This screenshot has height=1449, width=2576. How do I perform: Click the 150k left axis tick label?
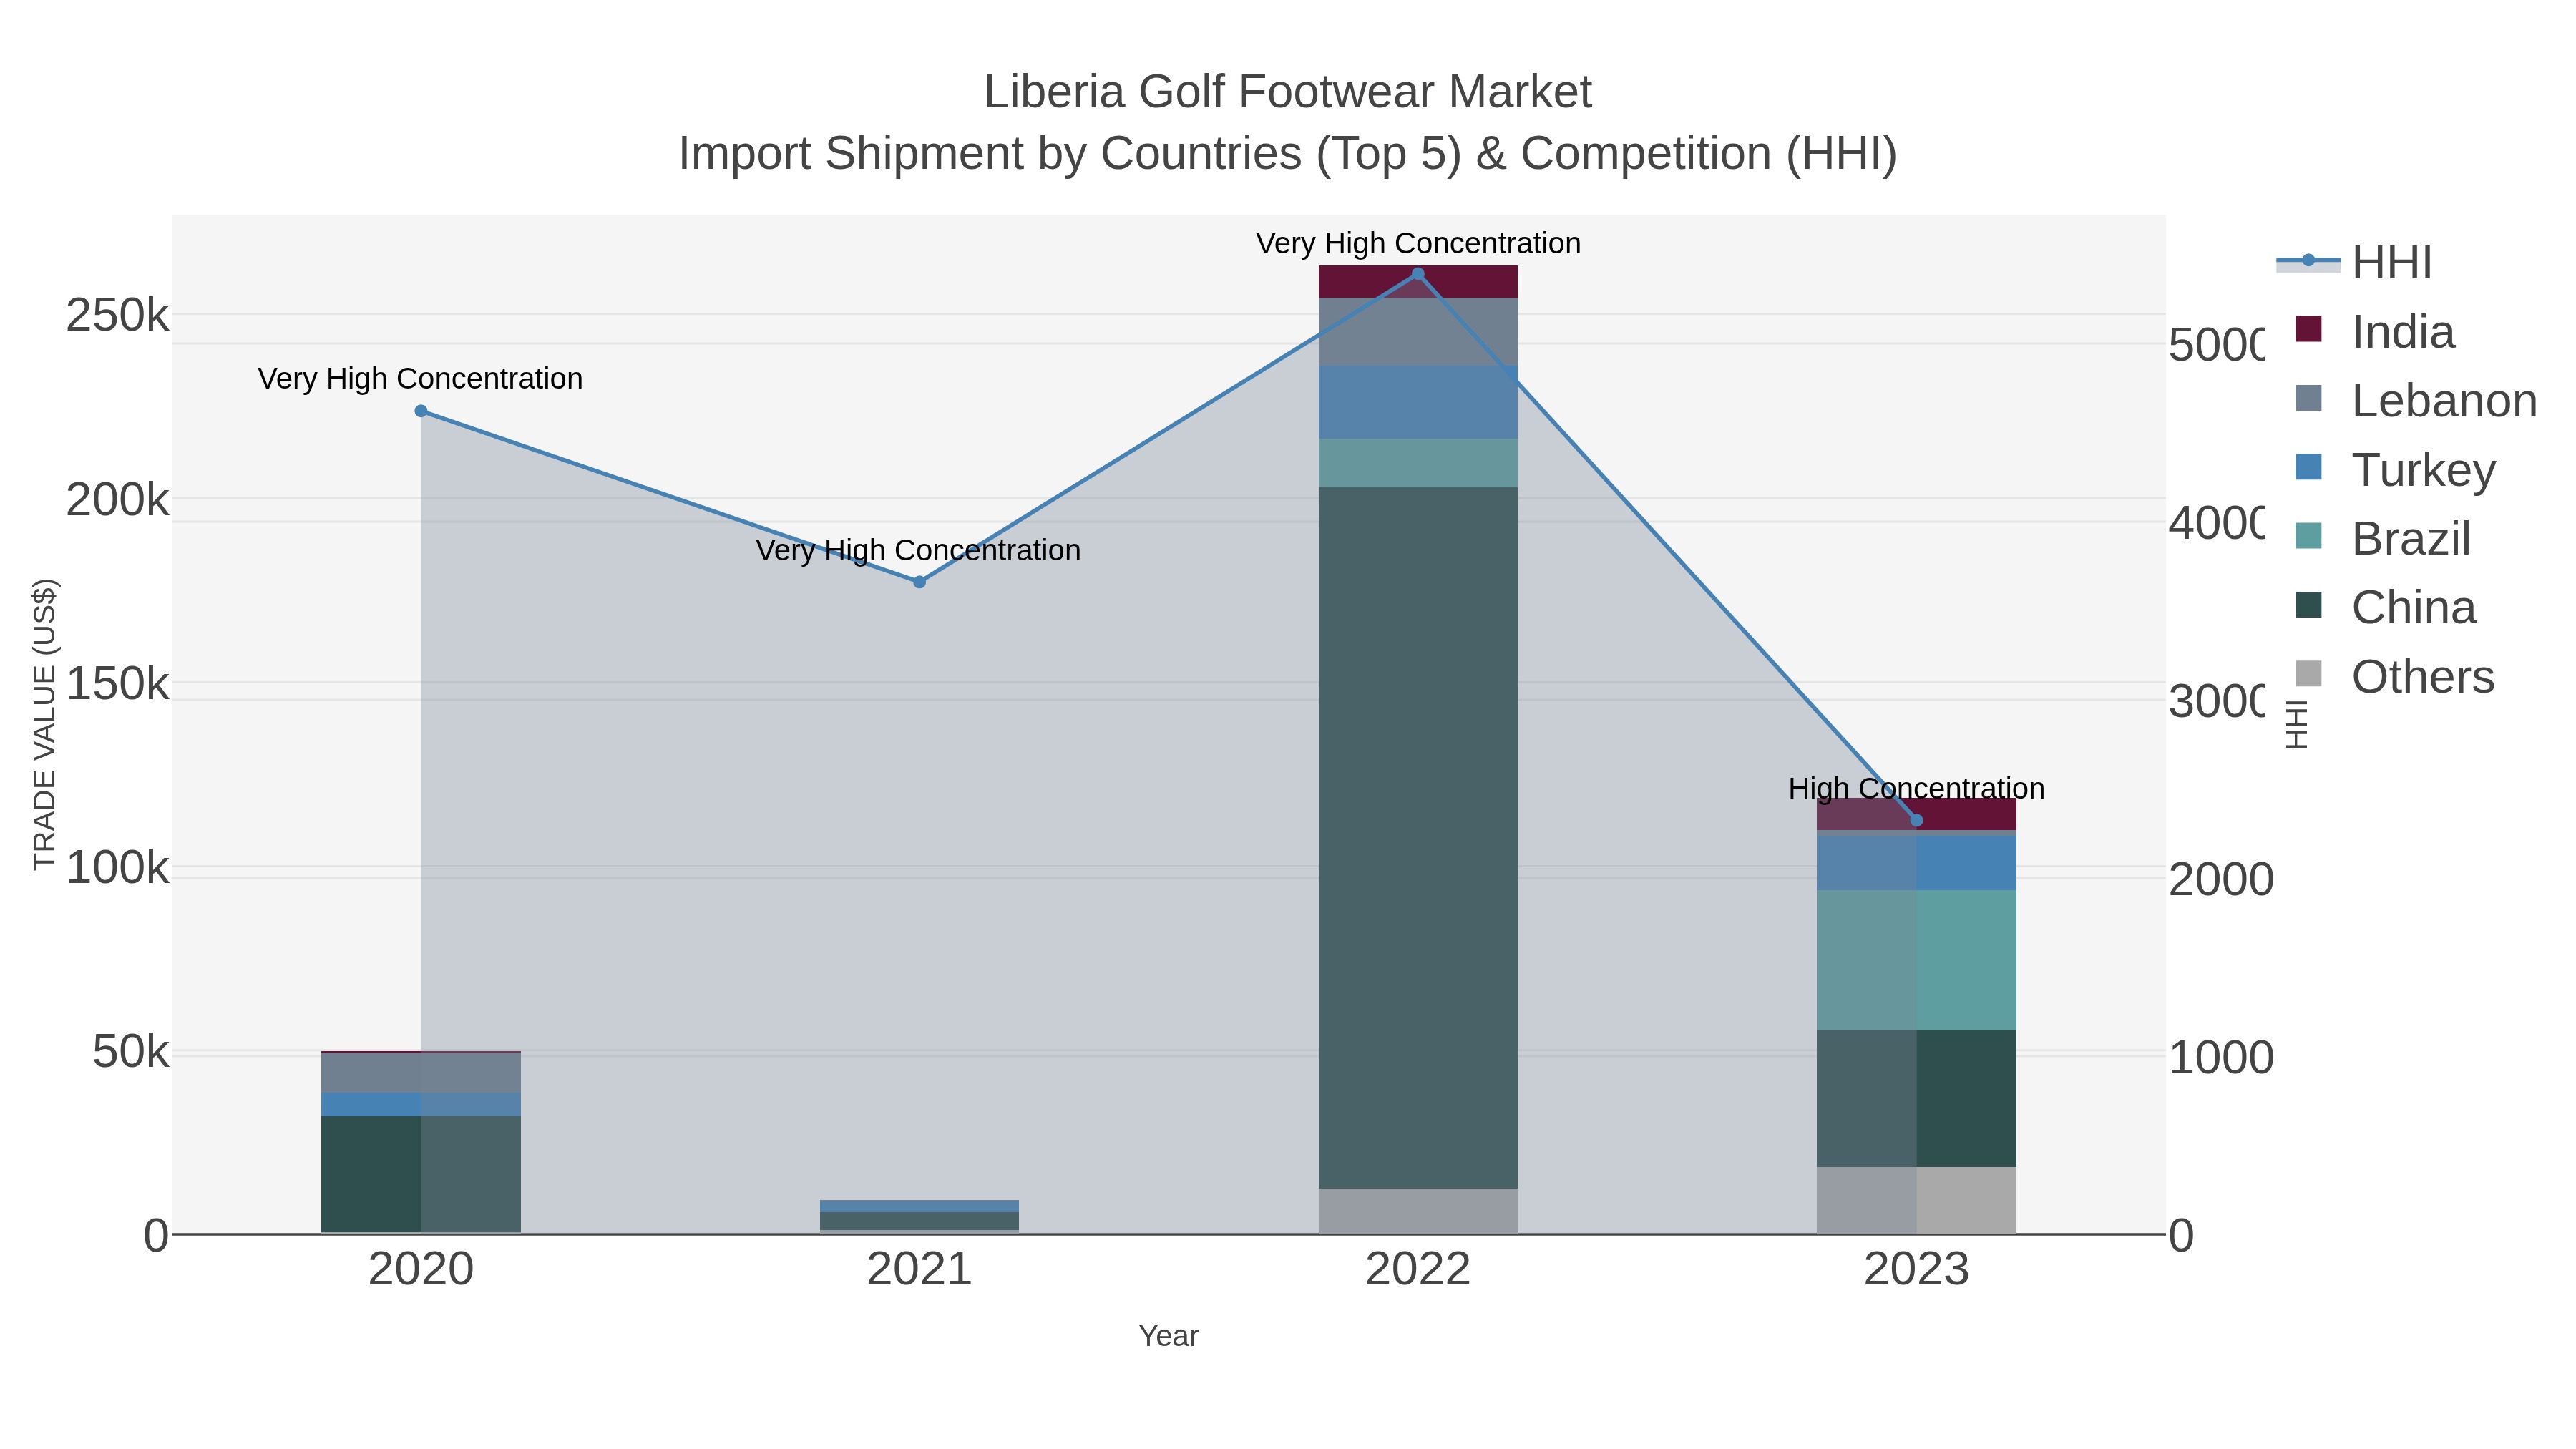(117, 684)
